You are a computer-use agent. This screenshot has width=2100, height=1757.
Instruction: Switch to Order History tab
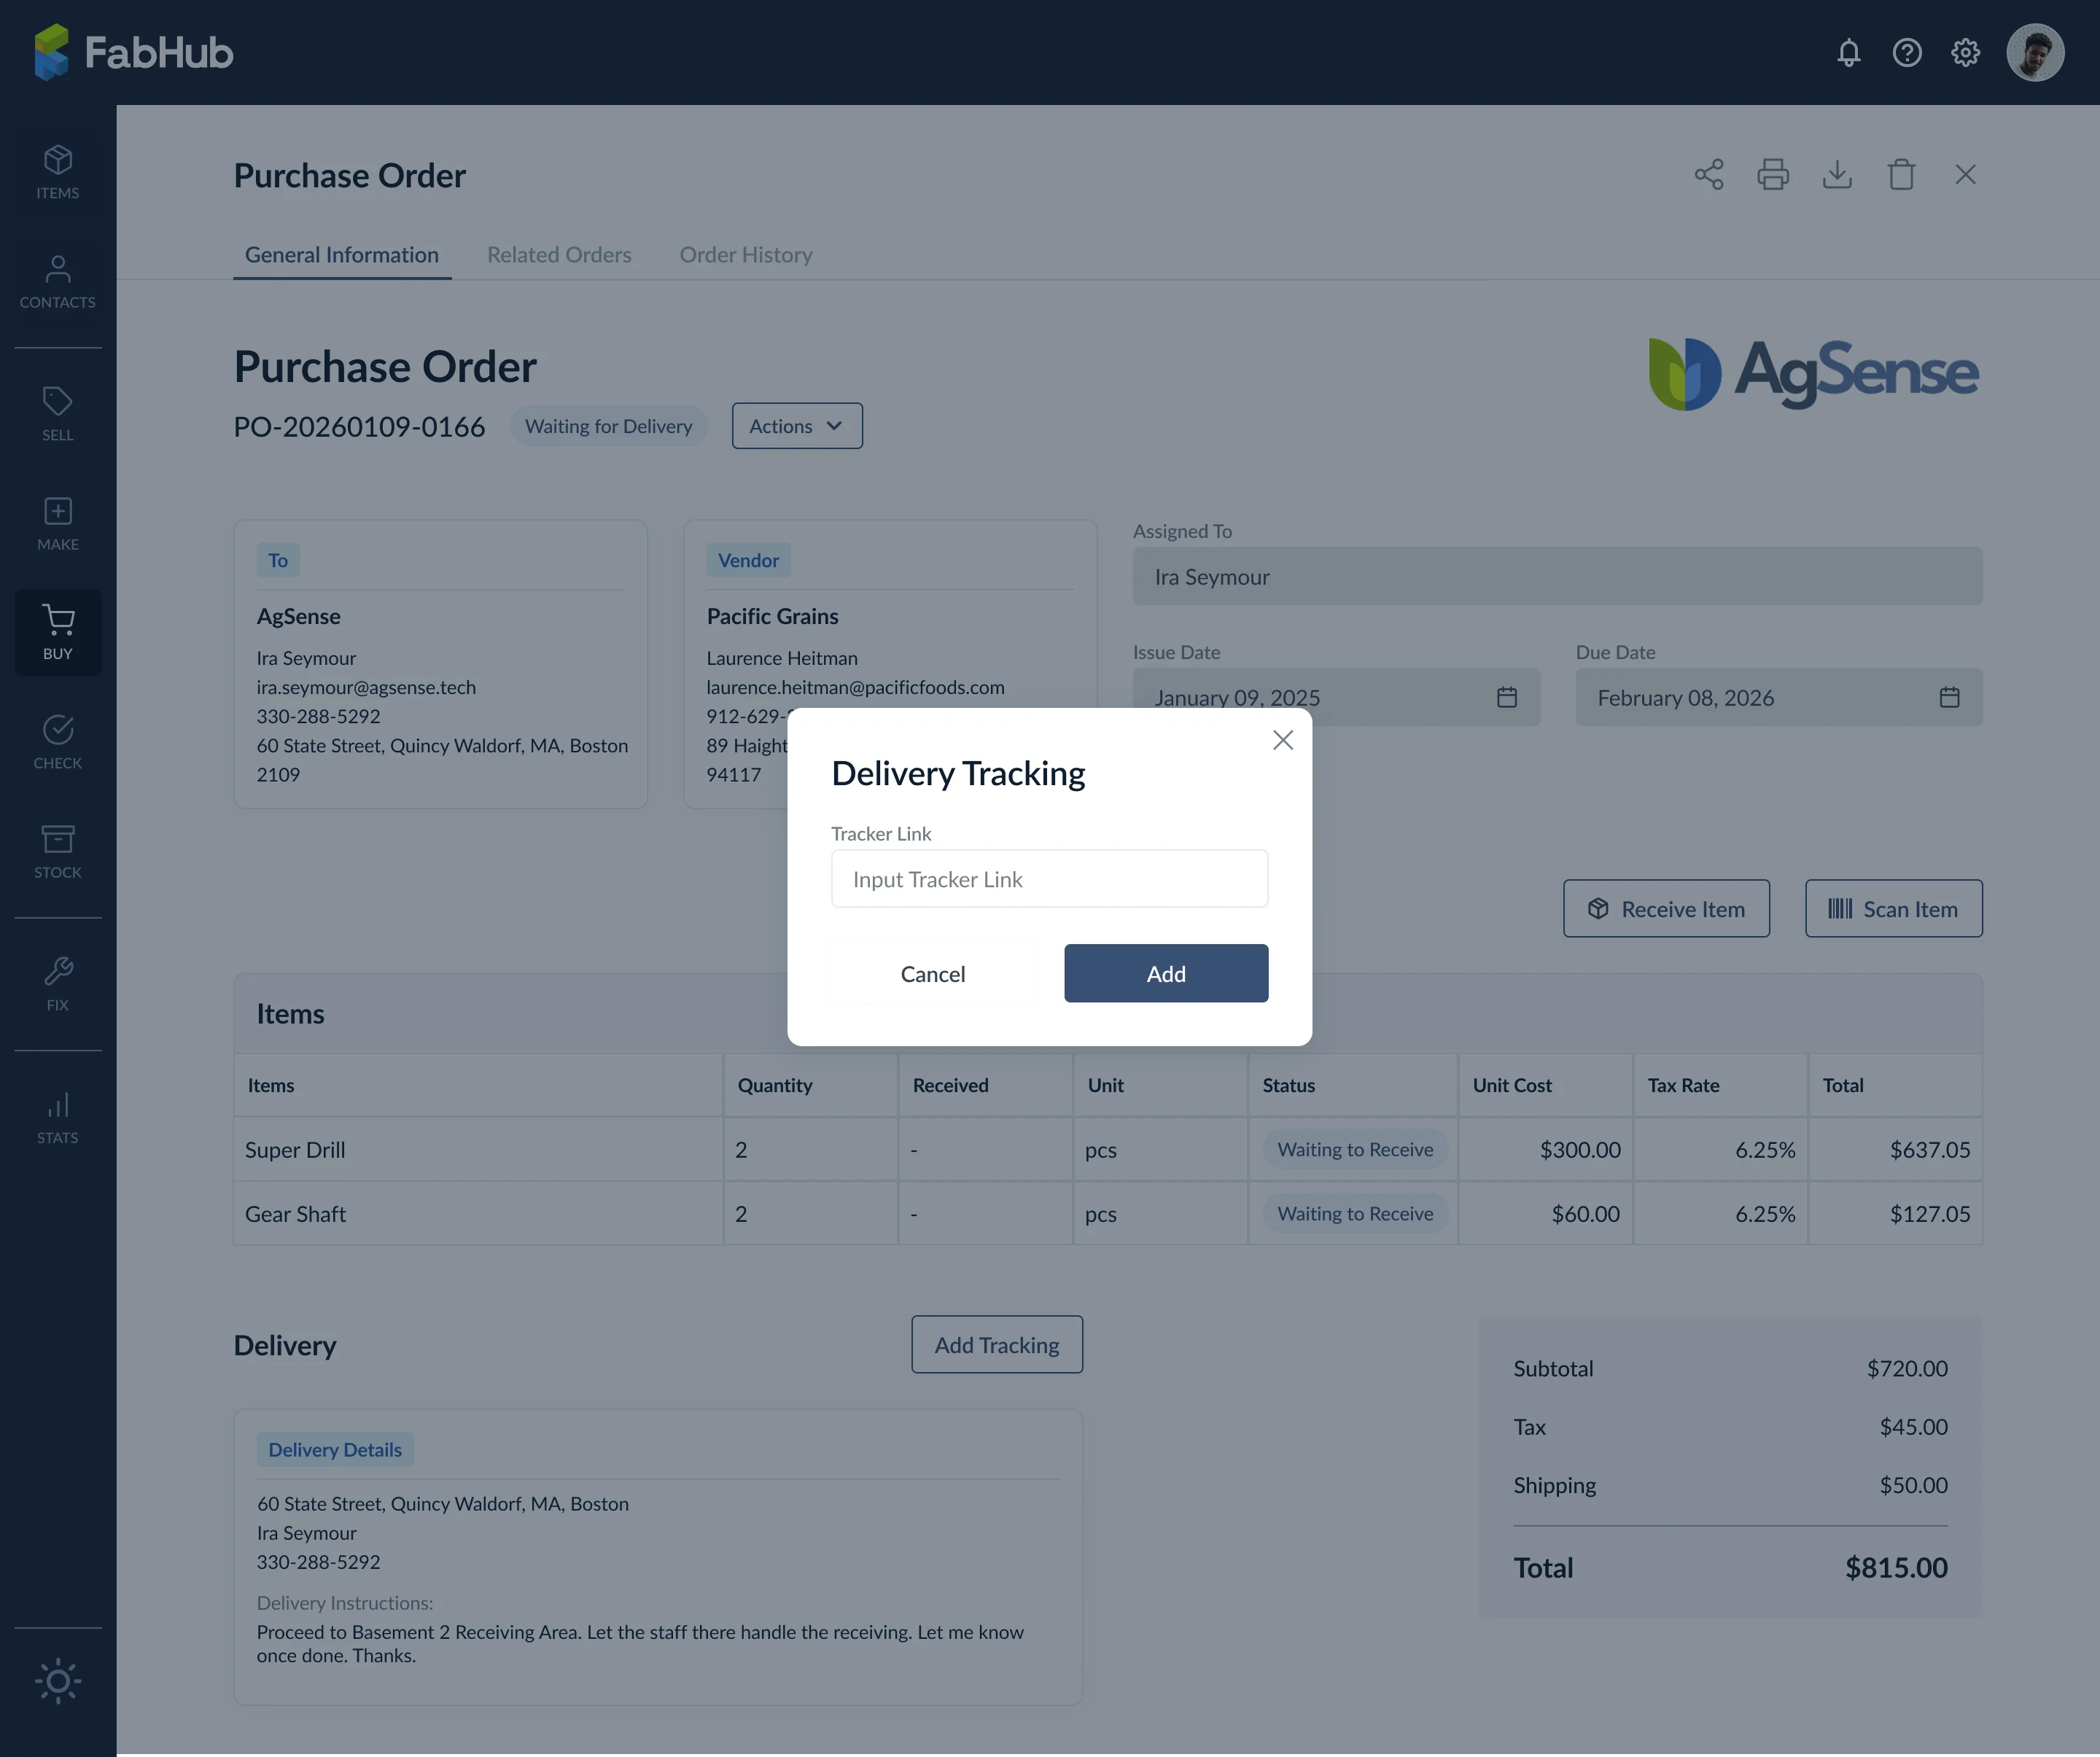coord(746,255)
